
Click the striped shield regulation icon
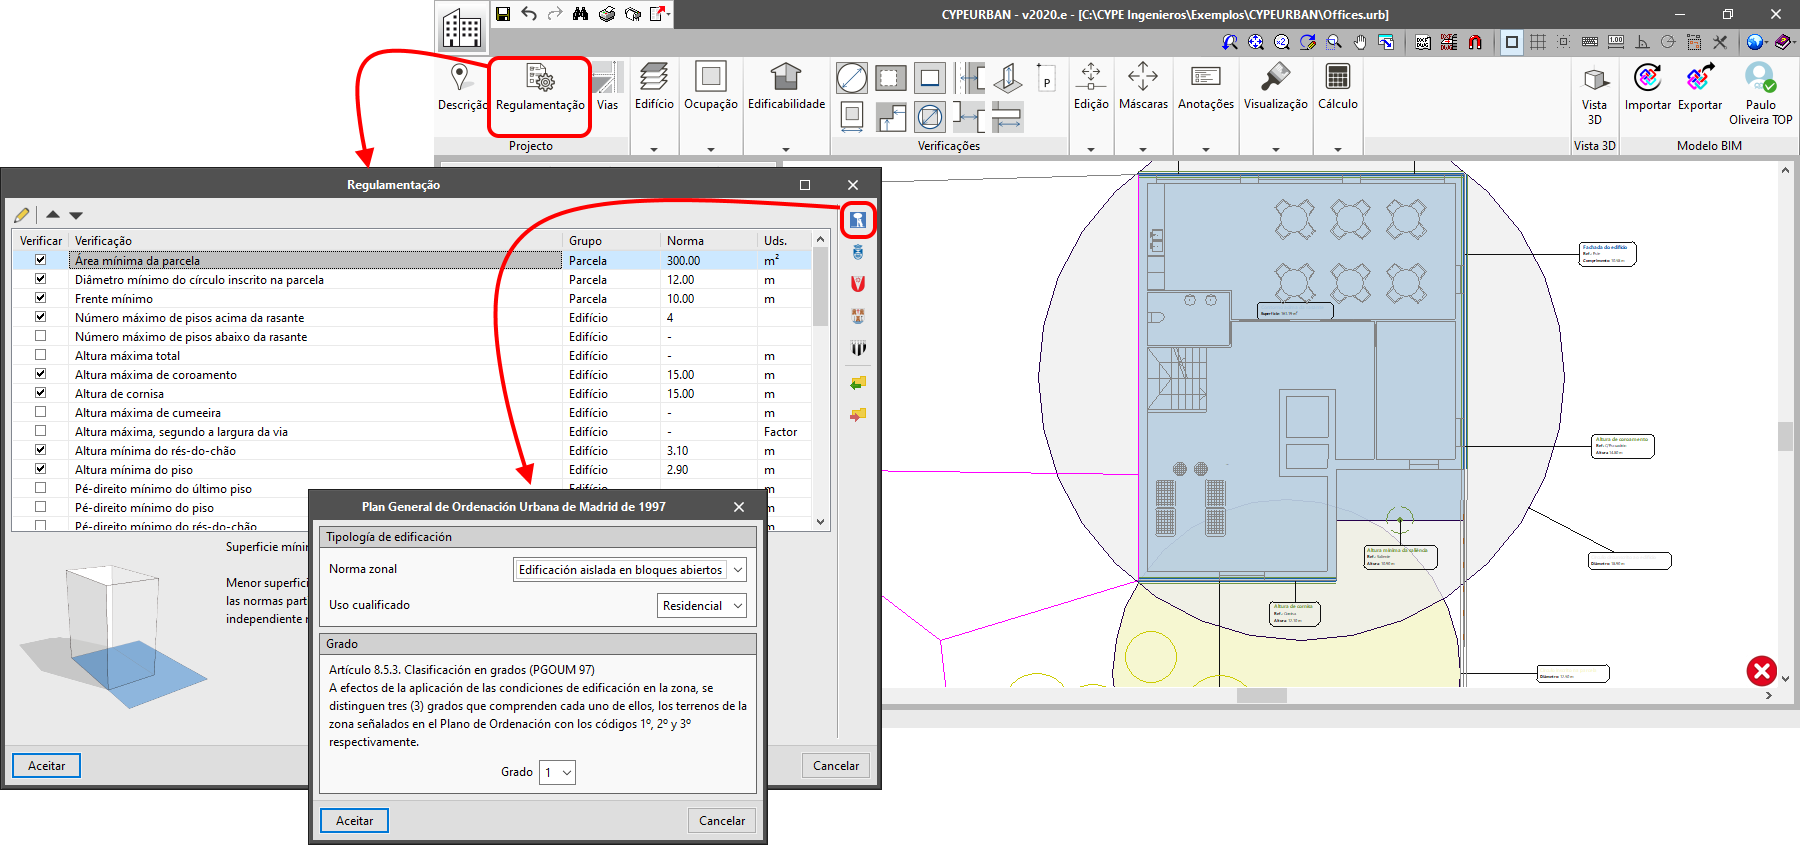[x=858, y=348]
